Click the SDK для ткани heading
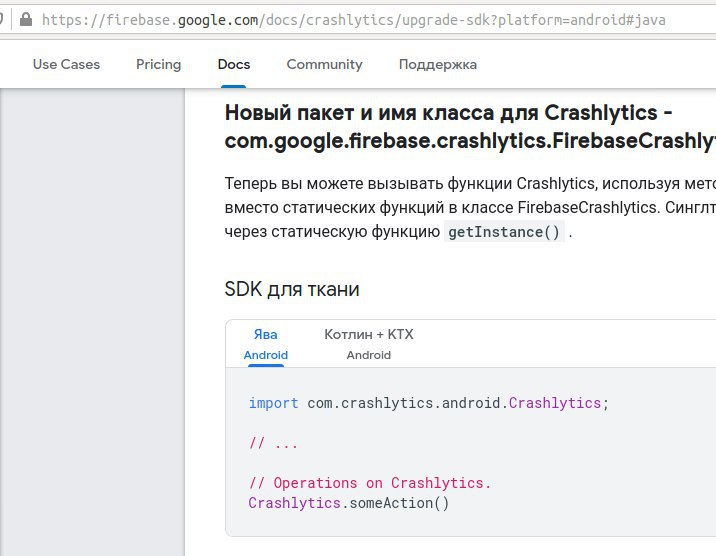Image resolution: width=716 pixels, height=556 pixels. click(x=292, y=289)
